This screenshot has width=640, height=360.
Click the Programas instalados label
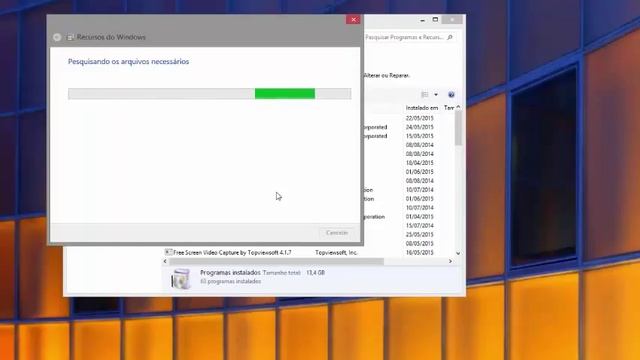230,272
